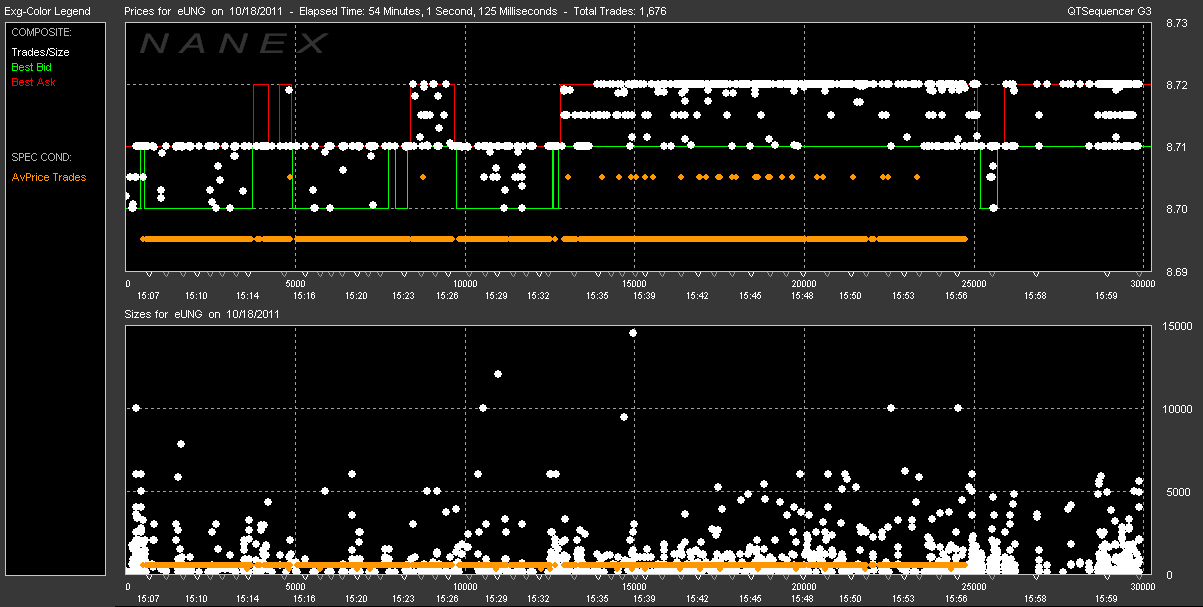Click the 15:58 time label under Sizes chart

click(1035, 599)
